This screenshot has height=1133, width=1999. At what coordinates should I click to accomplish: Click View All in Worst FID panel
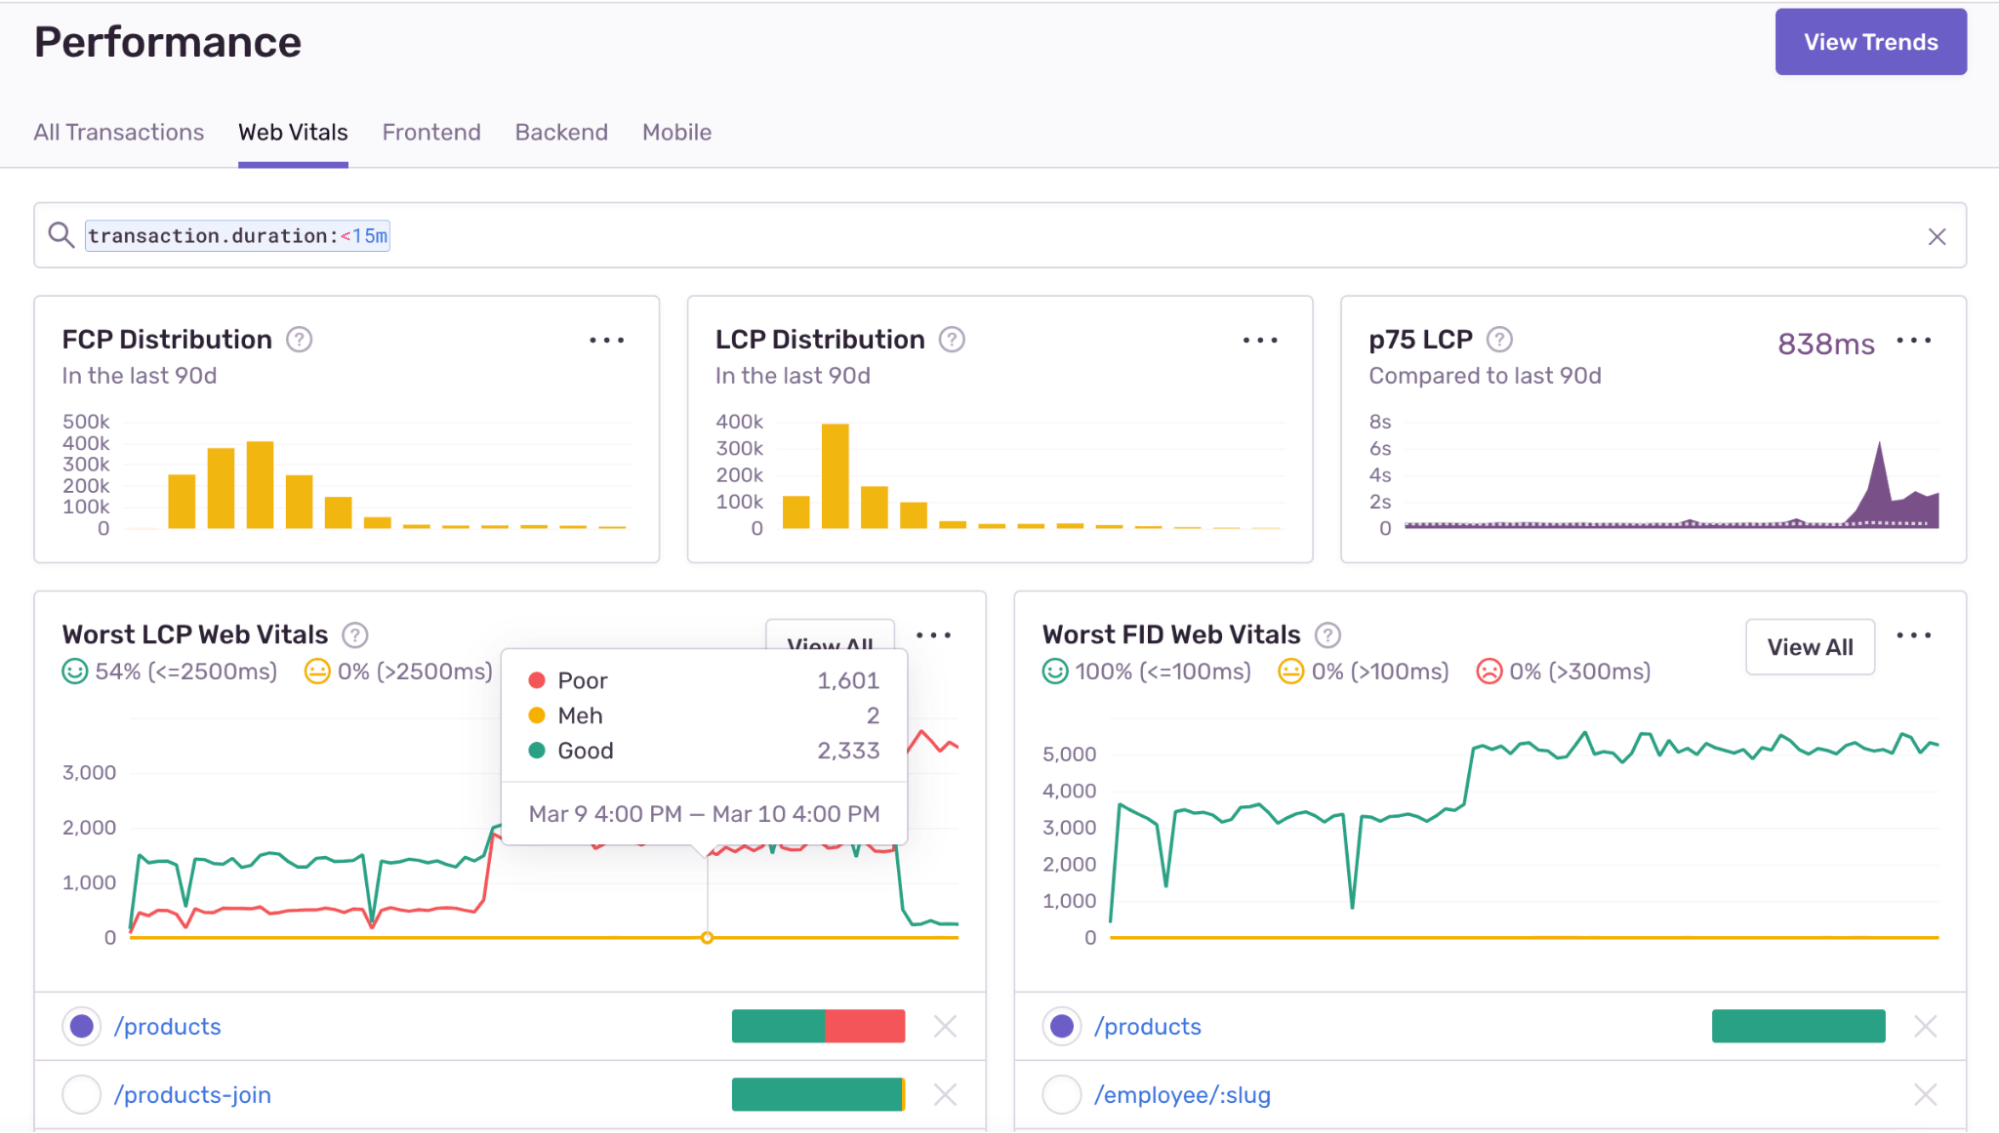(x=1809, y=647)
